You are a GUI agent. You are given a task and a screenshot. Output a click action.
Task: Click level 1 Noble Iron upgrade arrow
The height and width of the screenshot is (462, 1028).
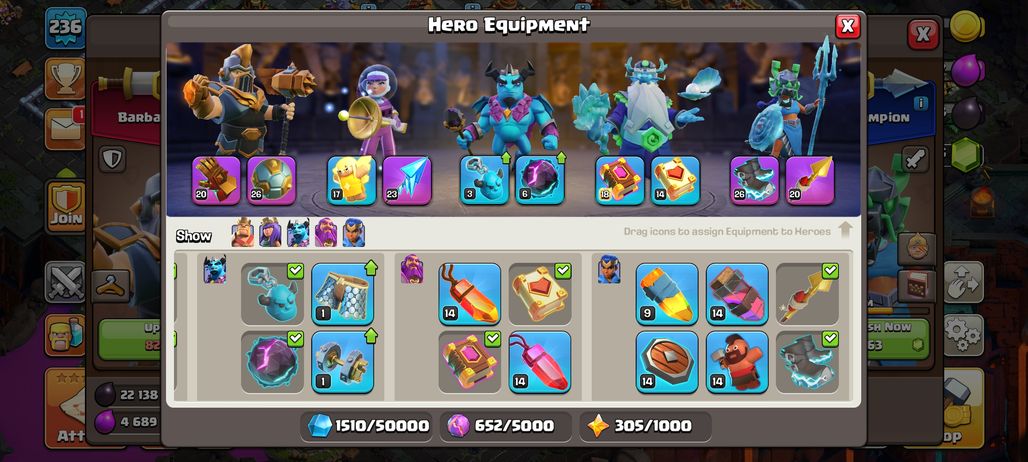(x=370, y=336)
